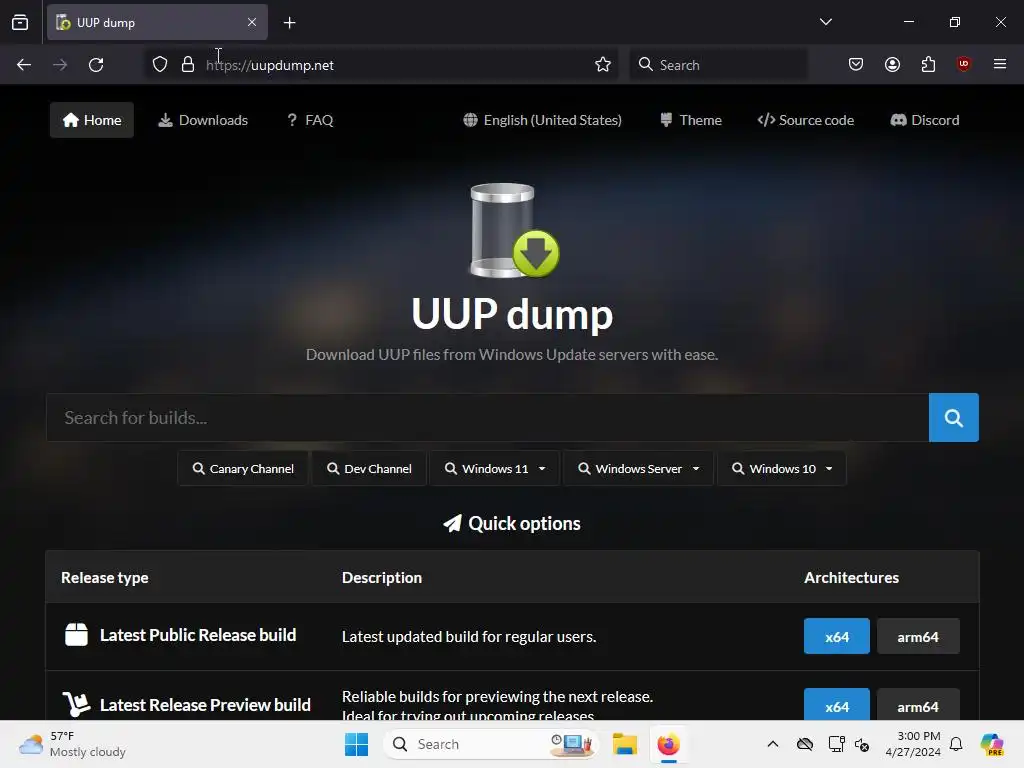Open the FAQ nav item

click(310, 120)
